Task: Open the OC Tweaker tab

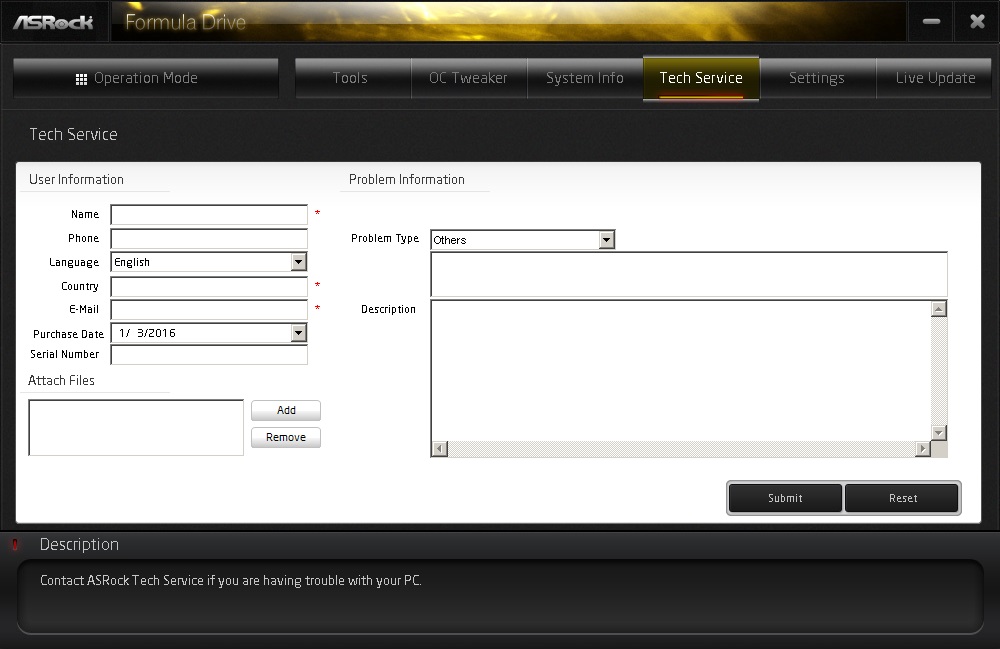Action: pyautogui.click(x=469, y=78)
